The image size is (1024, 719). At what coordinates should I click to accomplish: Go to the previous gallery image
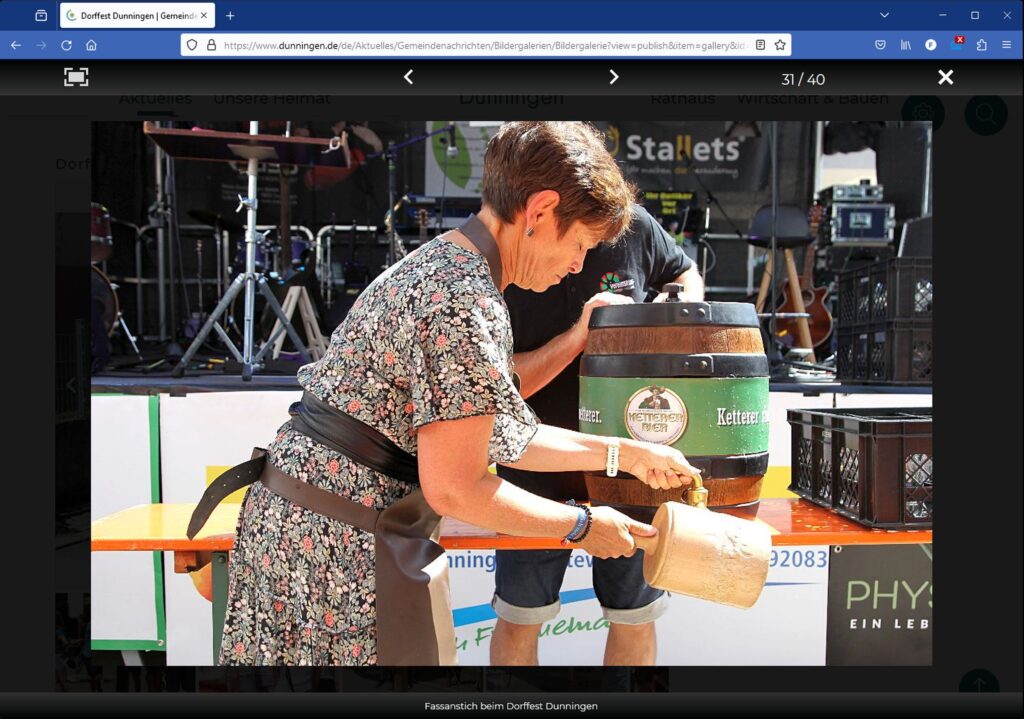pos(408,77)
